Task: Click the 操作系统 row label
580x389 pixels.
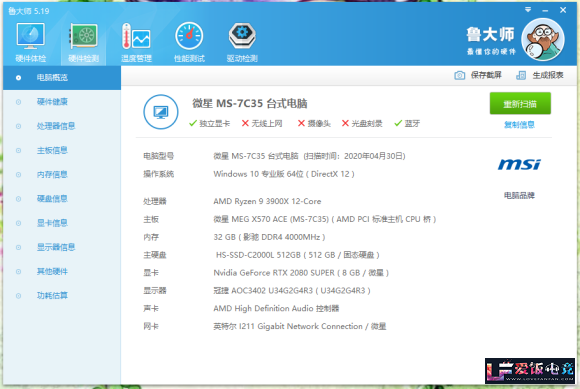Action: tap(159, 174)
